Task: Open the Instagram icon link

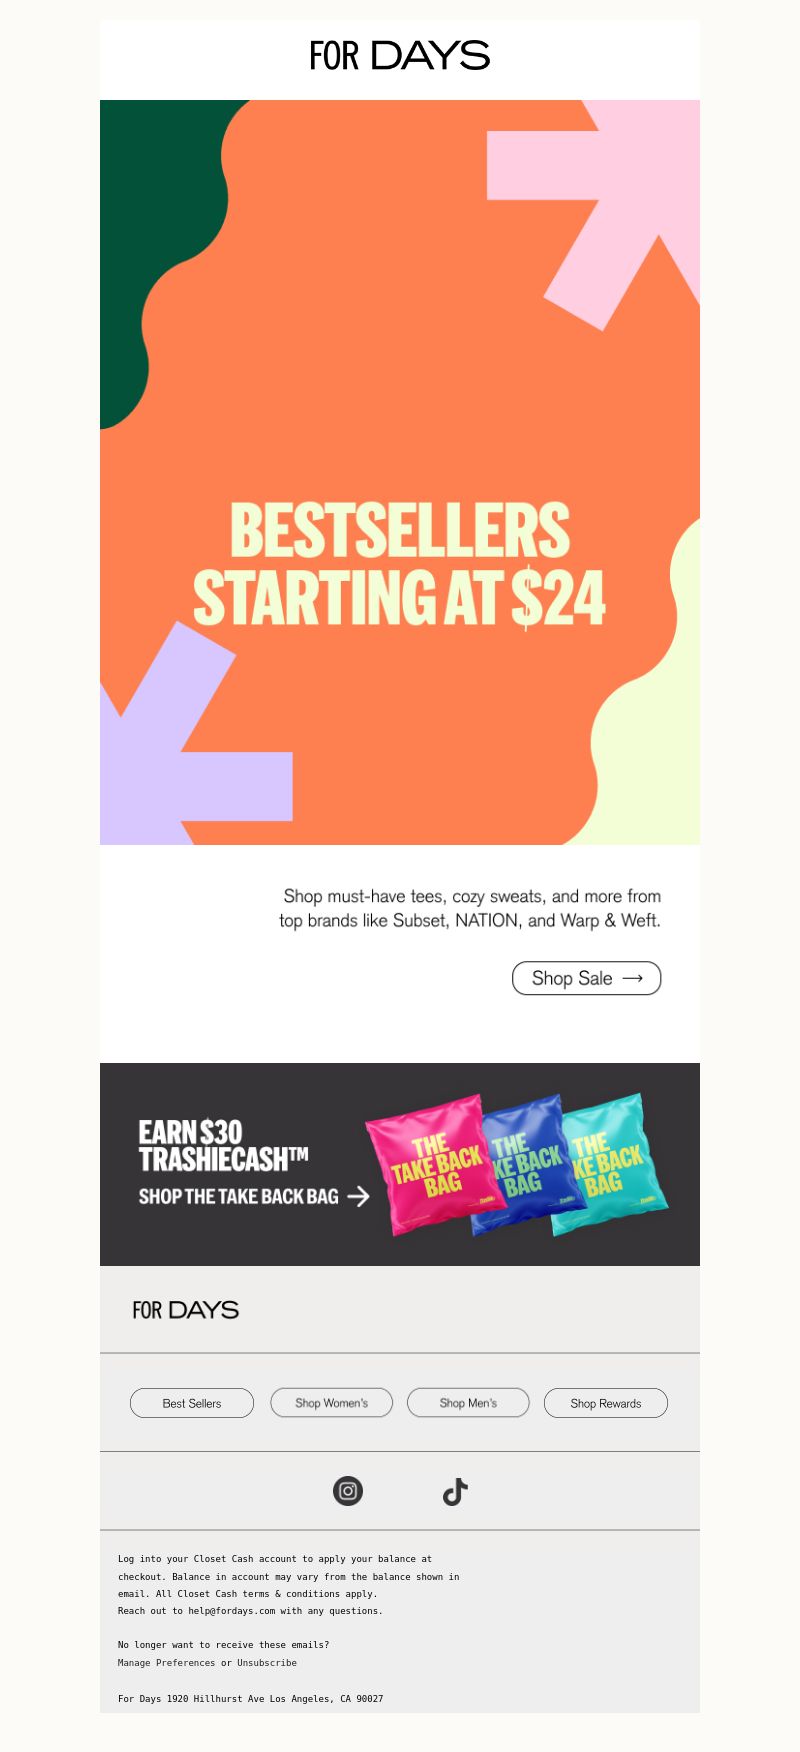Action: point(348,1491)
